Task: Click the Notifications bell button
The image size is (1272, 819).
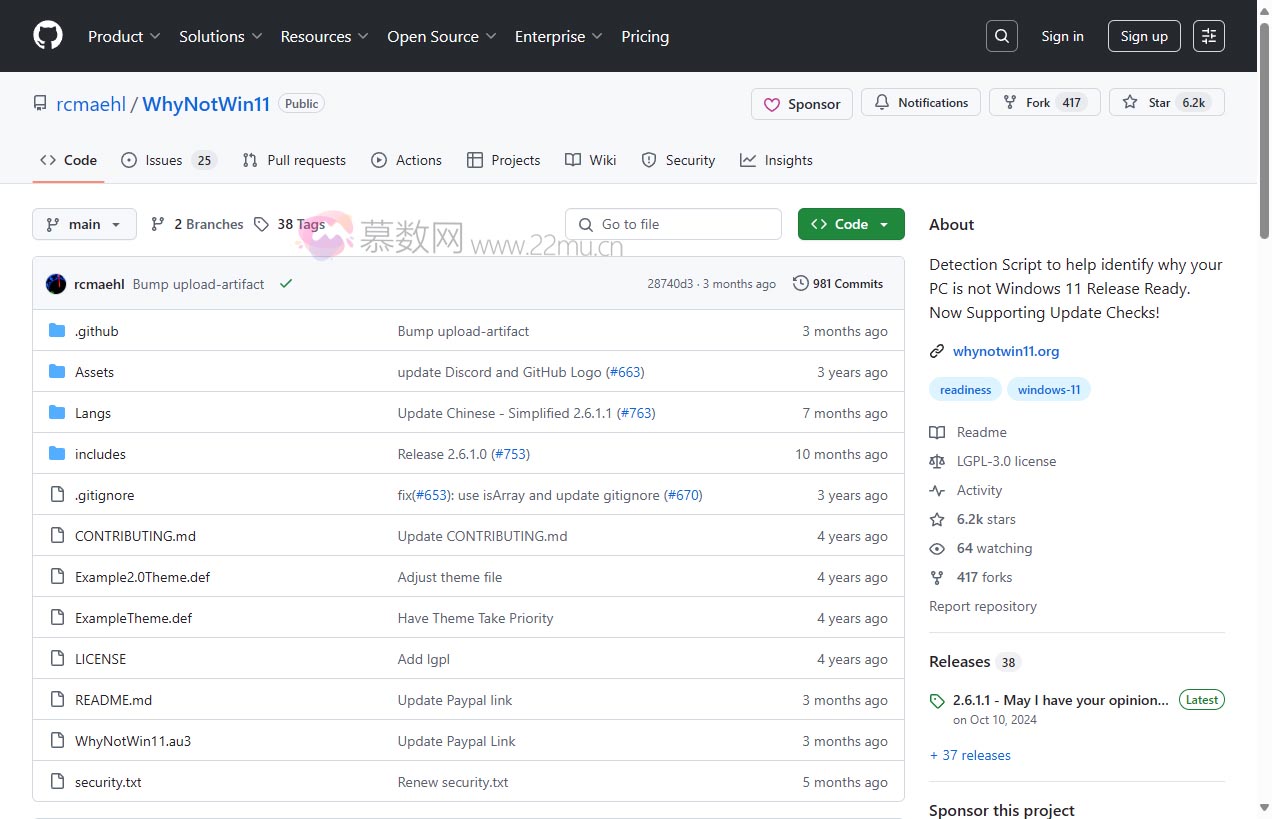Action: click(920, 103)
